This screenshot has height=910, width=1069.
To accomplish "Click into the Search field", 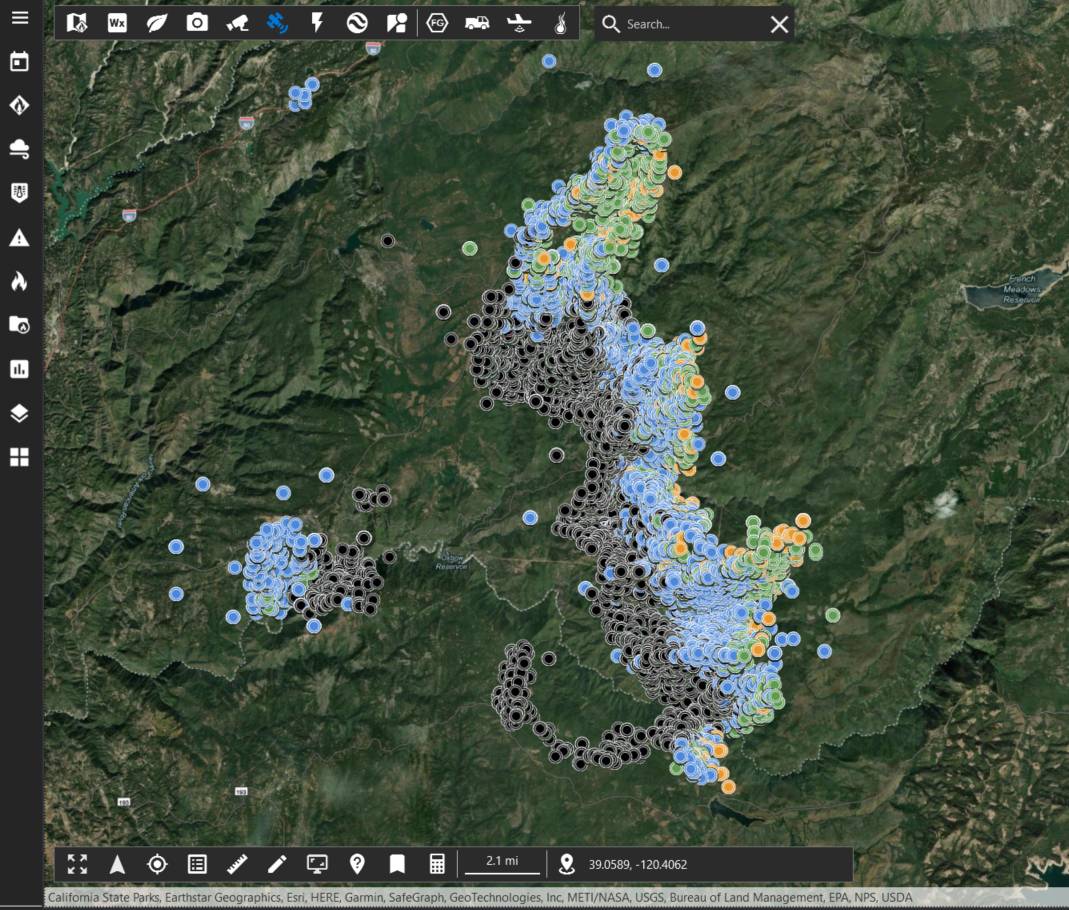I will pos(690,24).
